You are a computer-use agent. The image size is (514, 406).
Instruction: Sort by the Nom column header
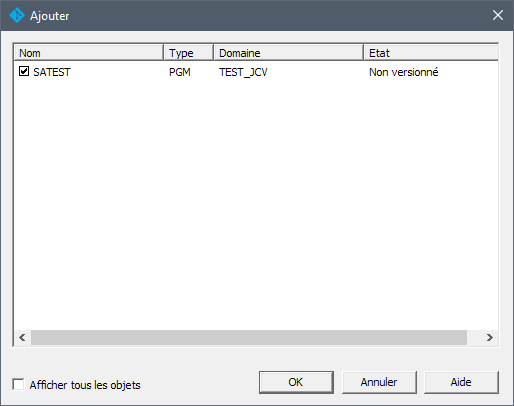[89, 53]
